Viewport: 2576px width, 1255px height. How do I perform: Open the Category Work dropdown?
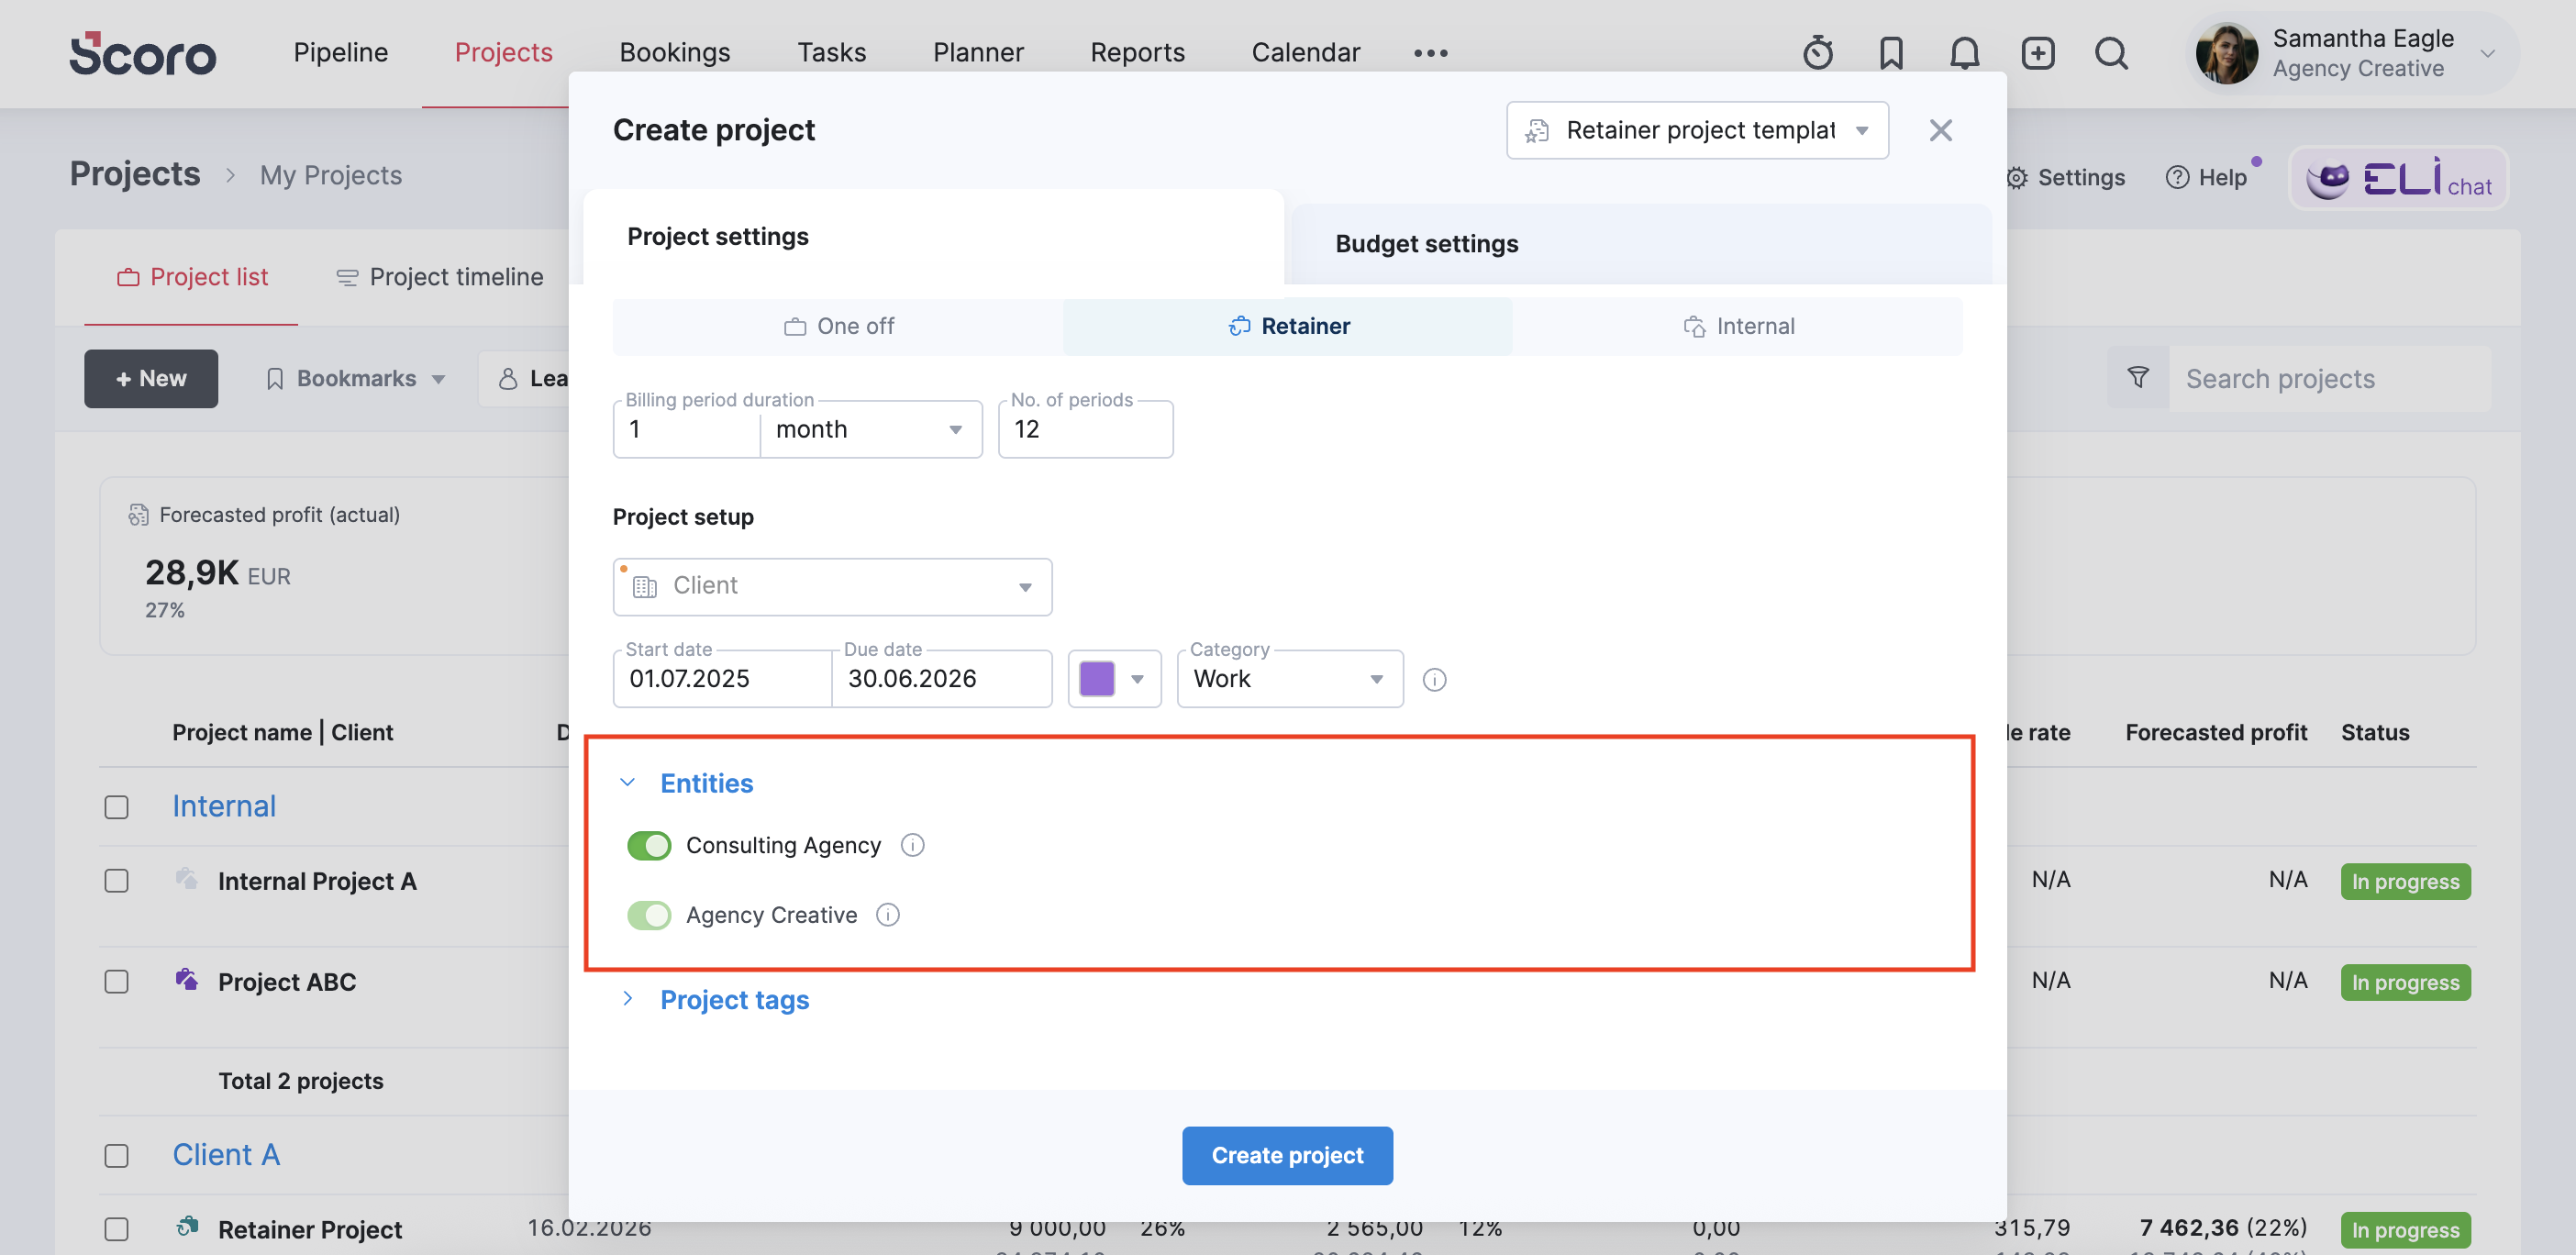(1290, 679)
